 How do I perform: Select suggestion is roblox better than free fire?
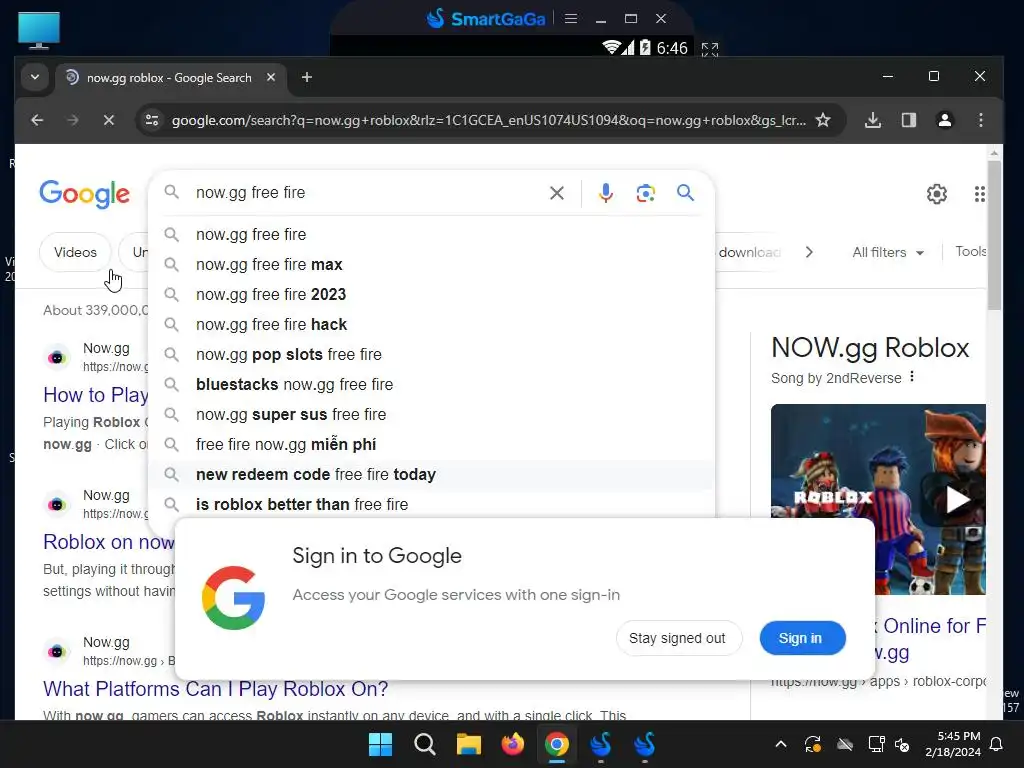tap(431, 505)
